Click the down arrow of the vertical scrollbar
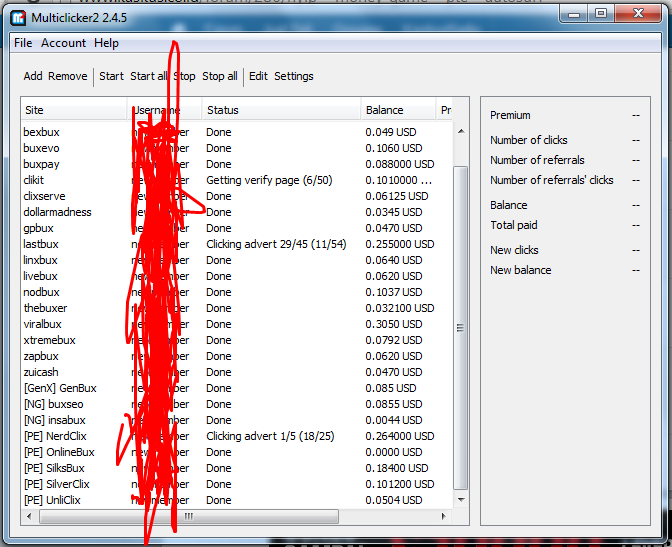This screenshot has width=672, height=547. coord(461,499)
